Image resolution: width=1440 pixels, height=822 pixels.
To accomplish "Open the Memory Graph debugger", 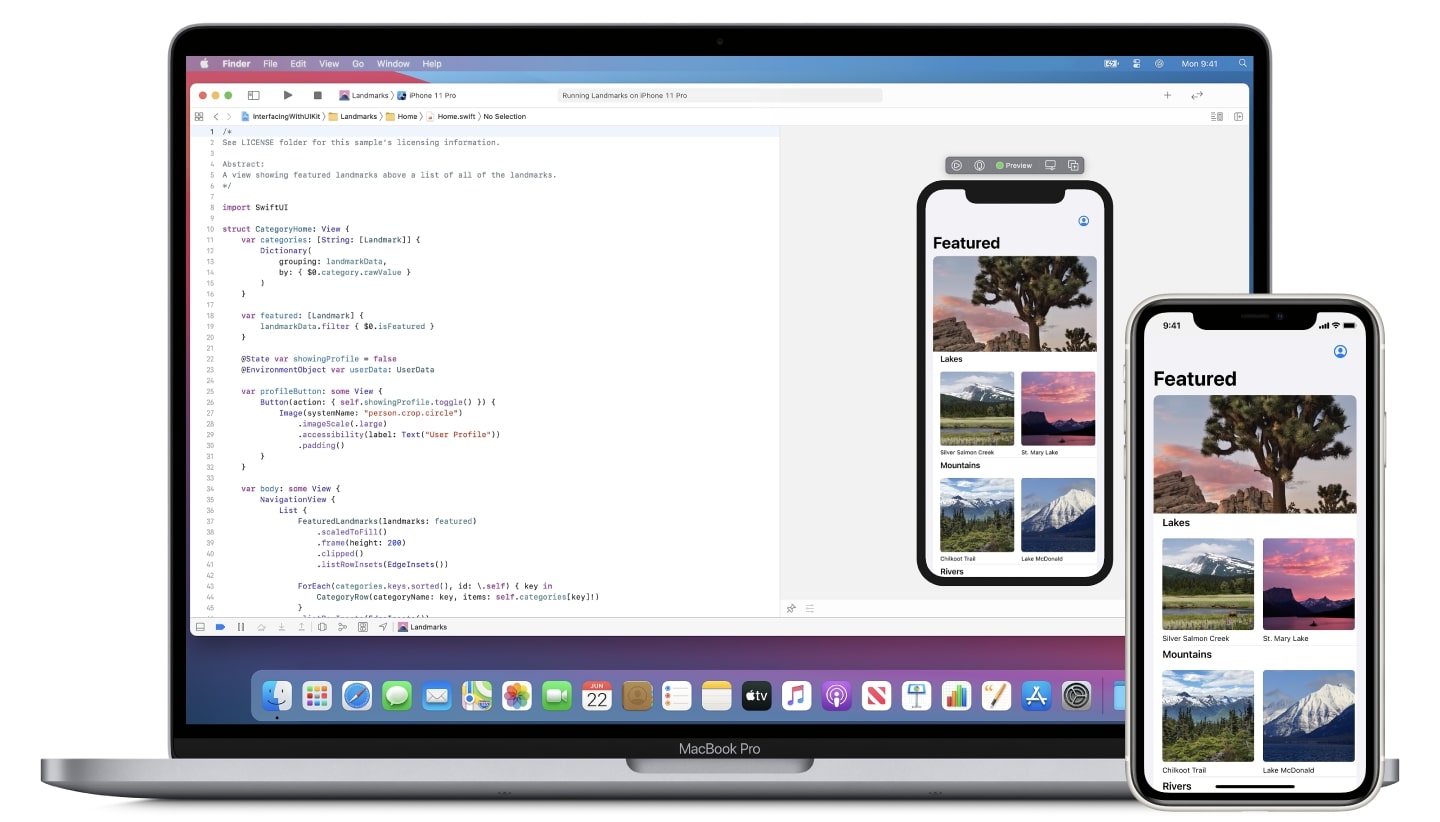I will 343,627.
